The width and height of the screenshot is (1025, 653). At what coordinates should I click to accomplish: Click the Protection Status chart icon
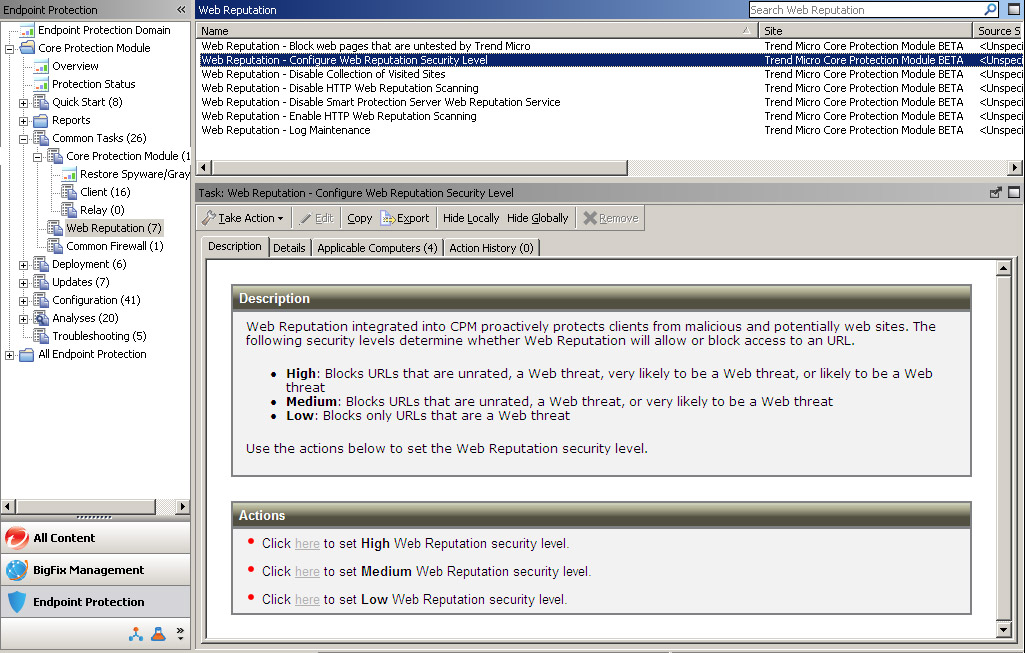(41, 84)
